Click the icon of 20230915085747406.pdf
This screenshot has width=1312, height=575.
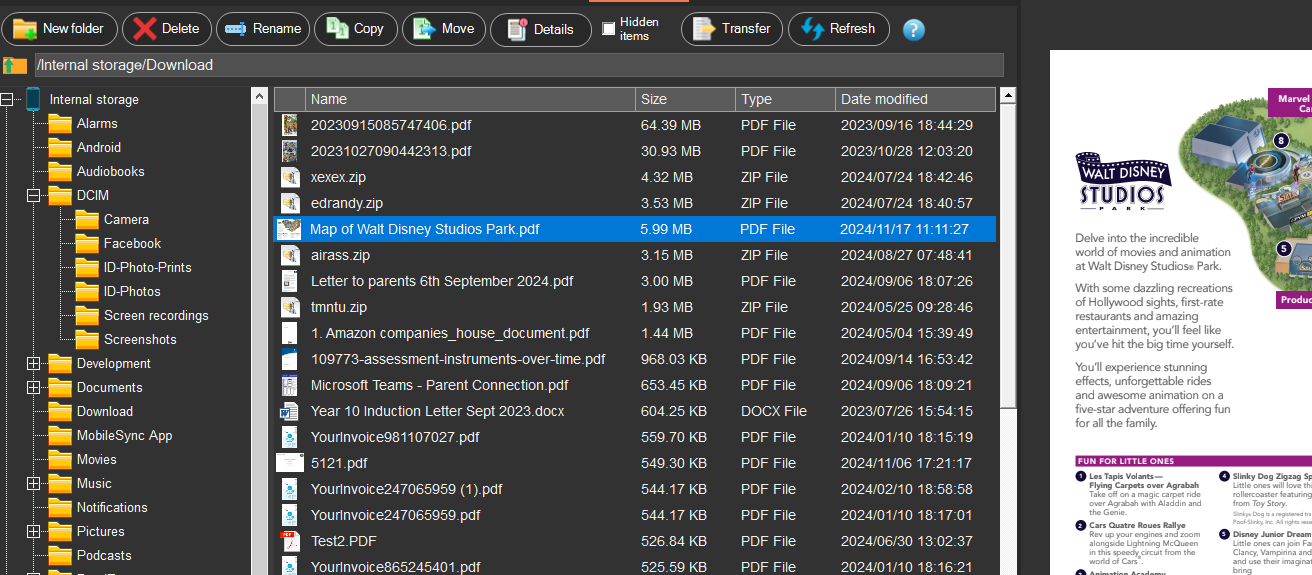[290, 125]
